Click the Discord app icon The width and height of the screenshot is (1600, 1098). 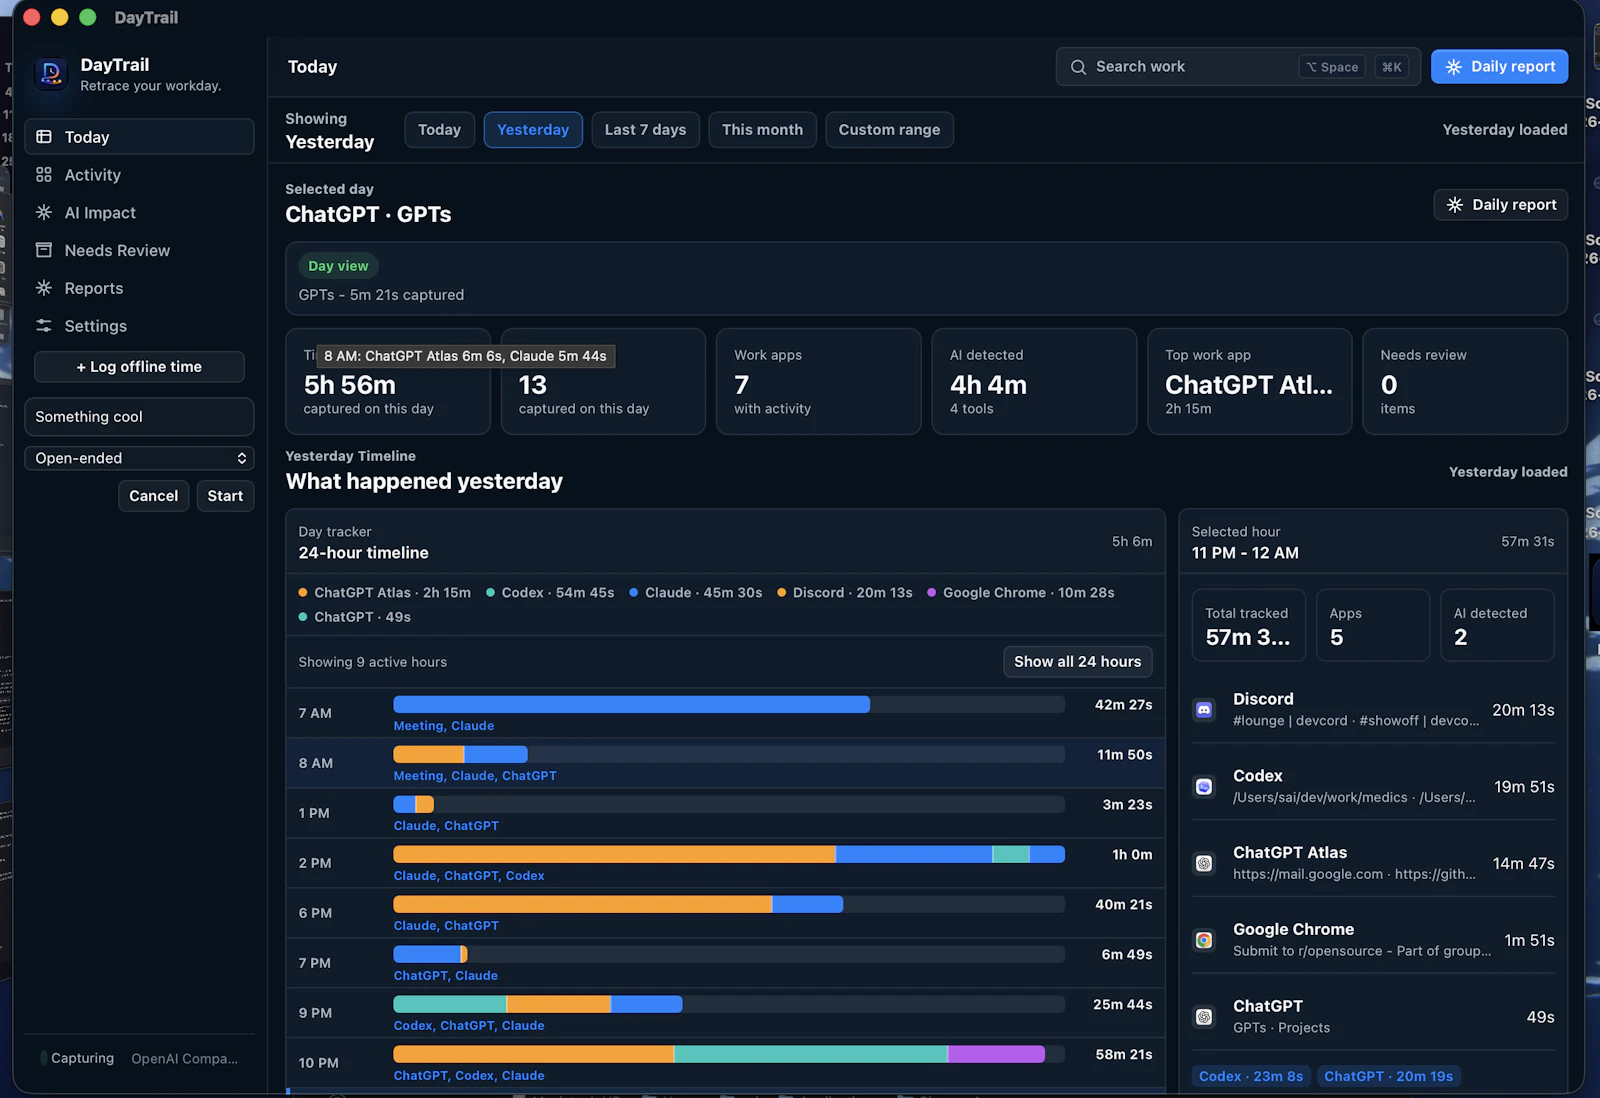(x=1204, y=710)
